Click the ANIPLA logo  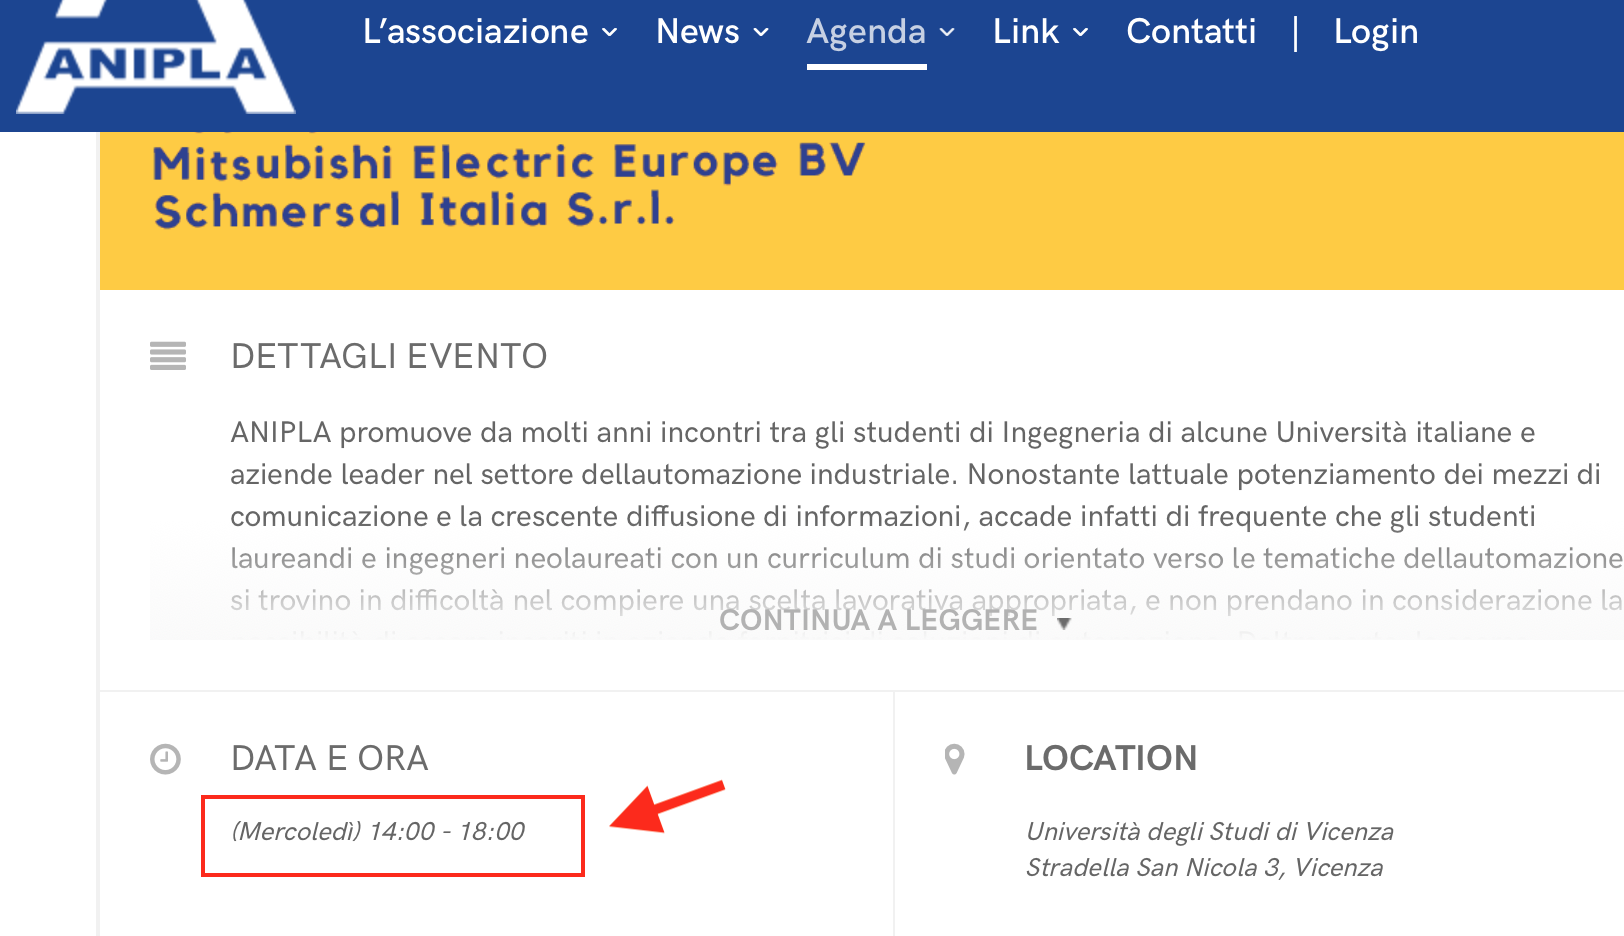155,60
